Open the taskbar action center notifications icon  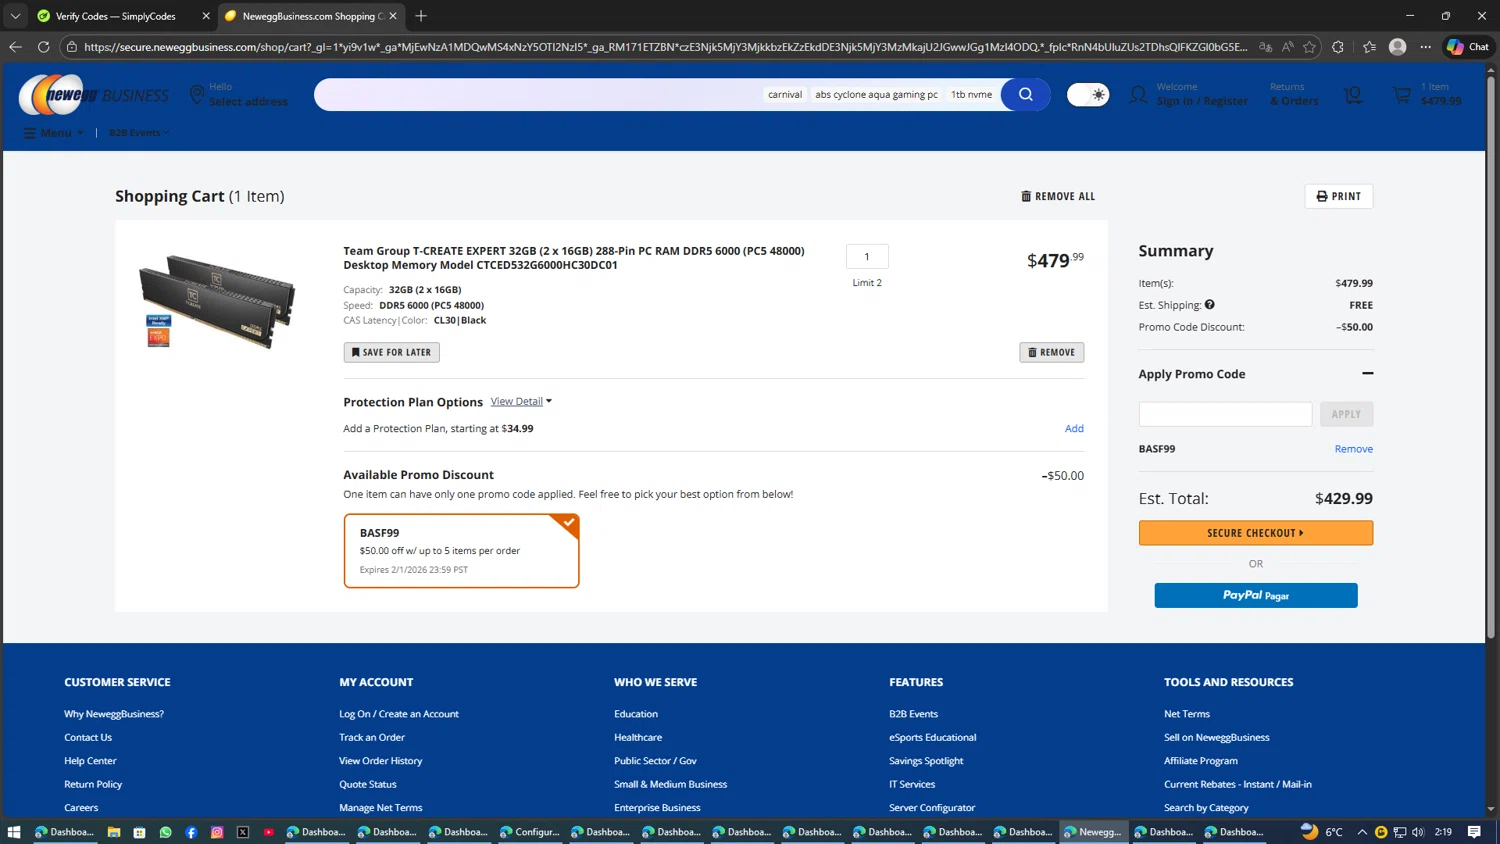[x=1474, y=832]
